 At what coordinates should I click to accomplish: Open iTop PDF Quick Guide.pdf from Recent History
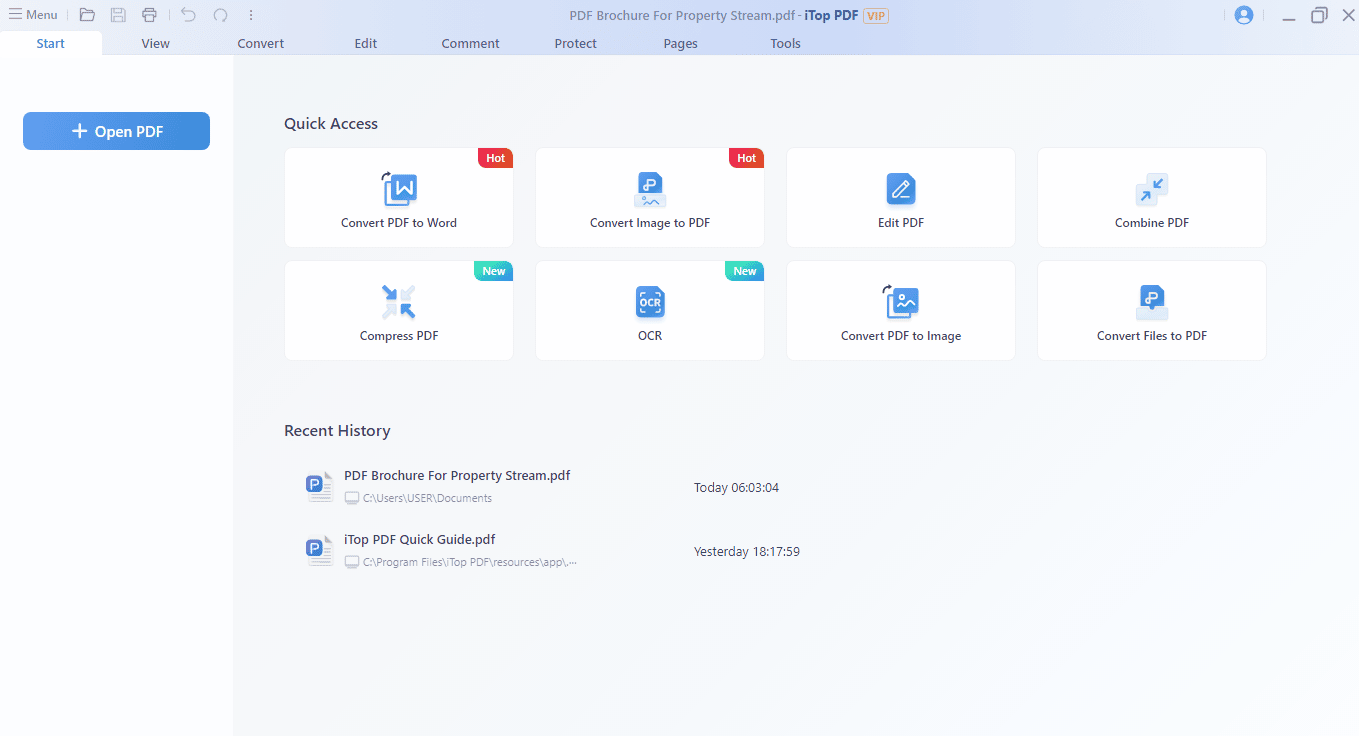(x=419, y=539)
